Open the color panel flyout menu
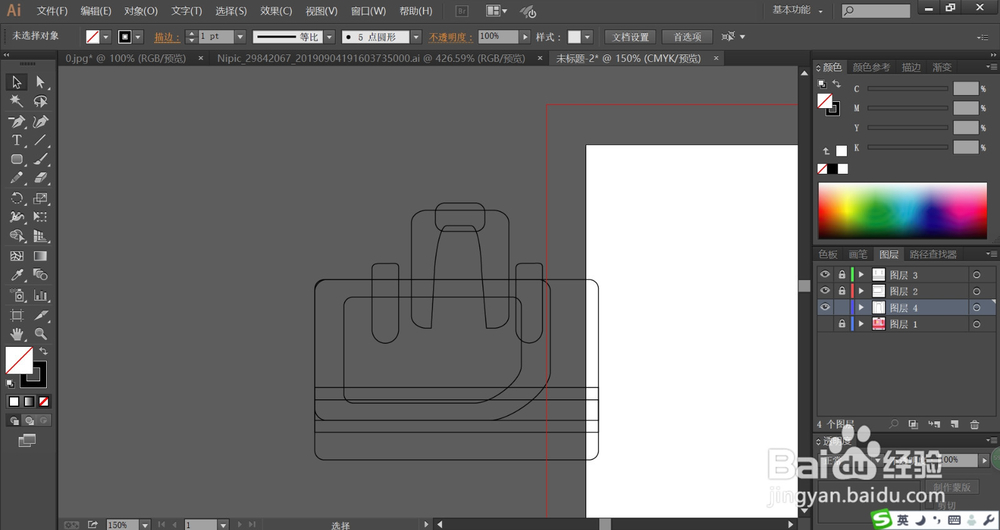This screenshot has width=1000, height=530. (x=991, y=67)
